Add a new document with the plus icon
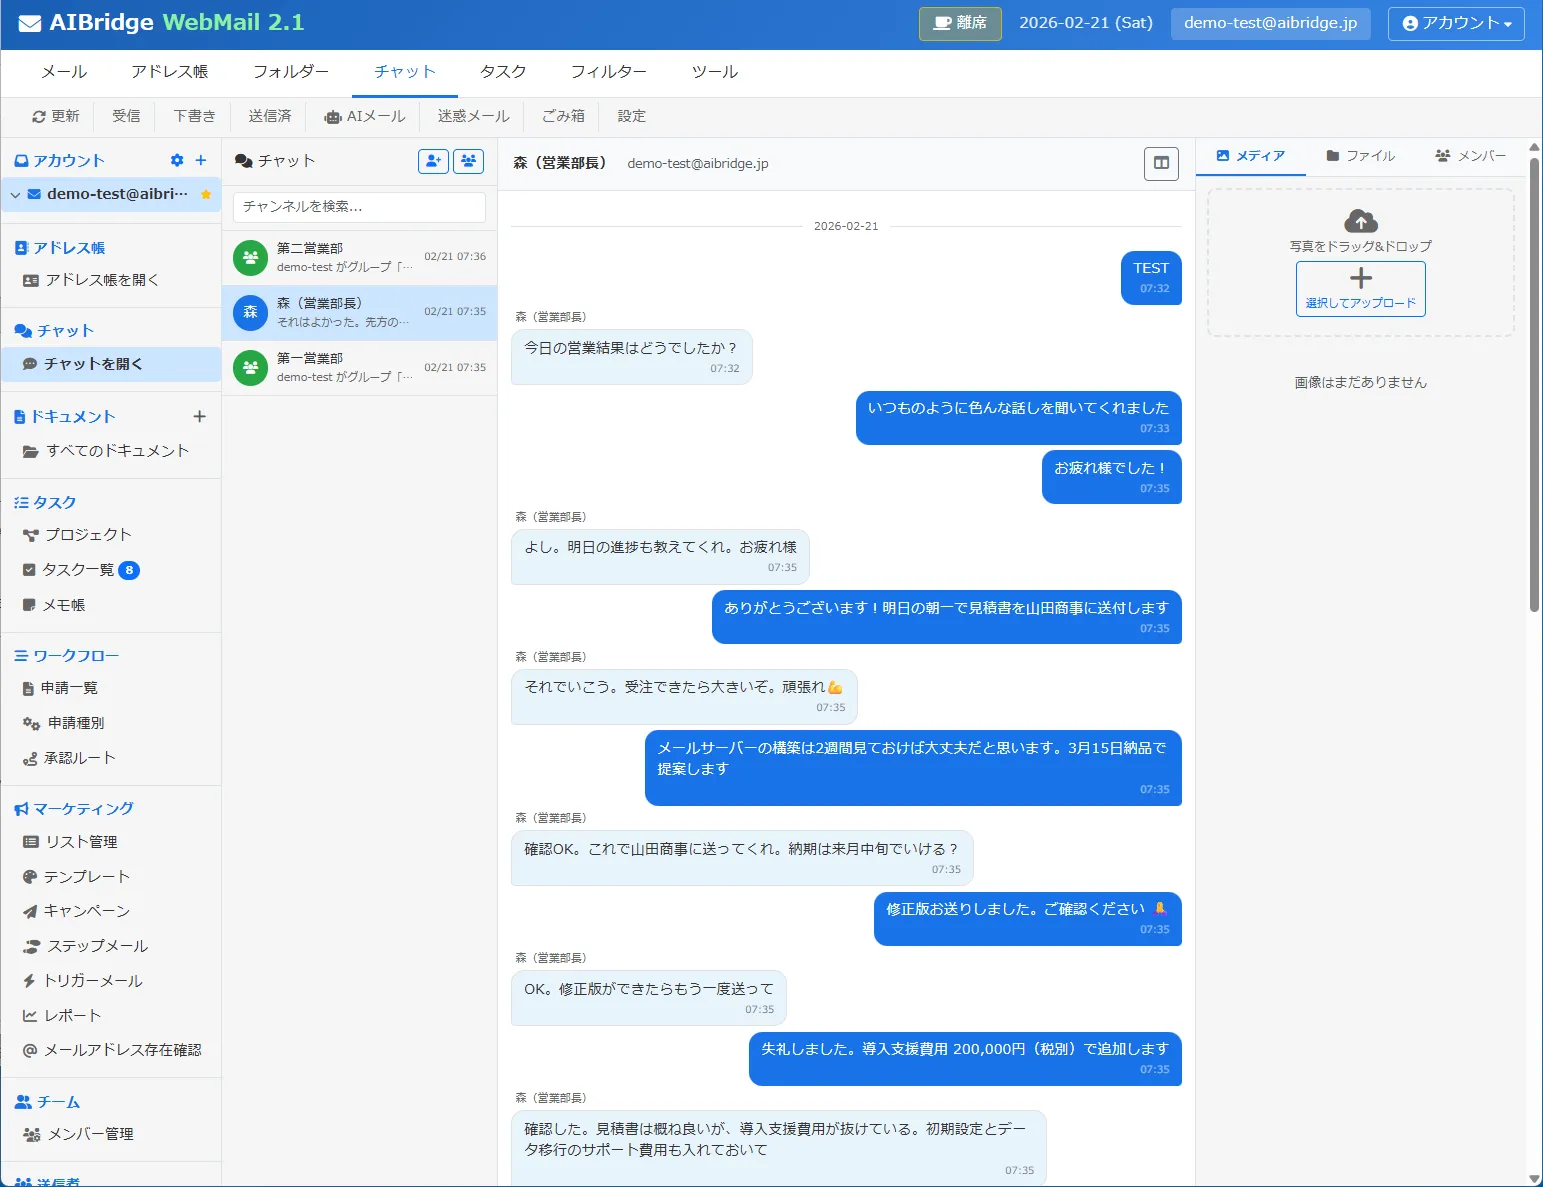 201,416
